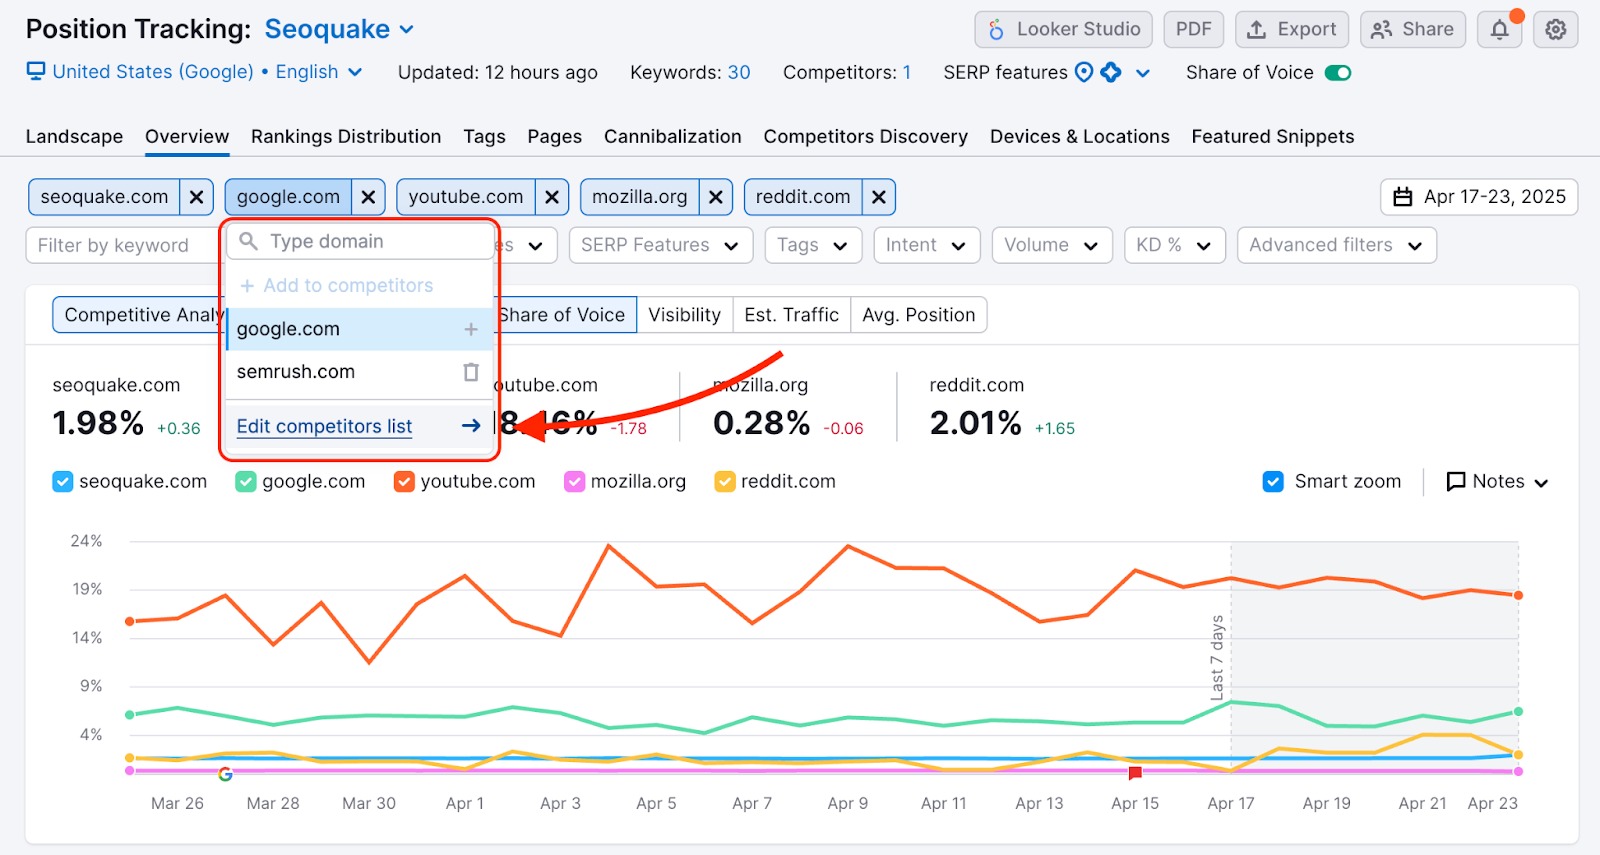Viewport: 1600px width, 855px height.
Task: Toggle the Share of Voice switch
Action: pyautogui.click(x=1337, y=73)
